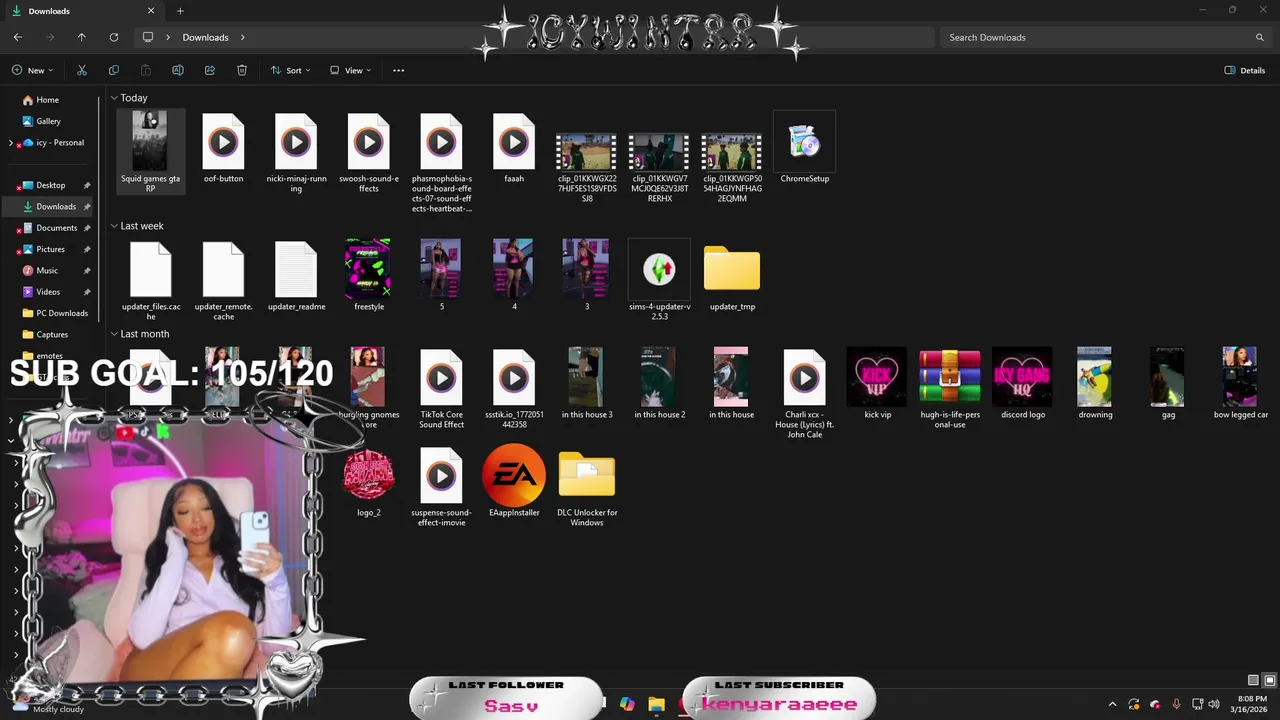
Task: Click search magnifier icon in search box
Action: click(x=1260, y=37)
